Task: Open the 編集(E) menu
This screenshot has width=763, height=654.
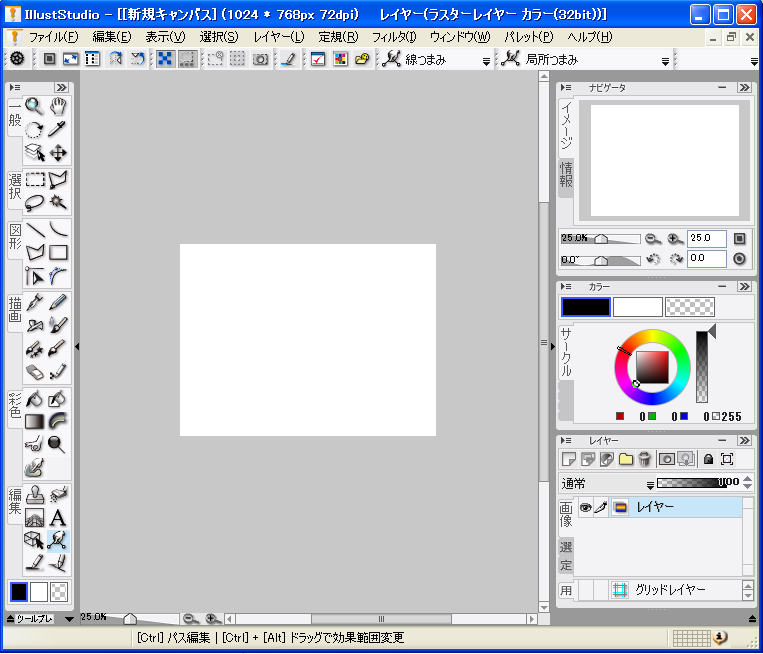Action: point(111,37)
